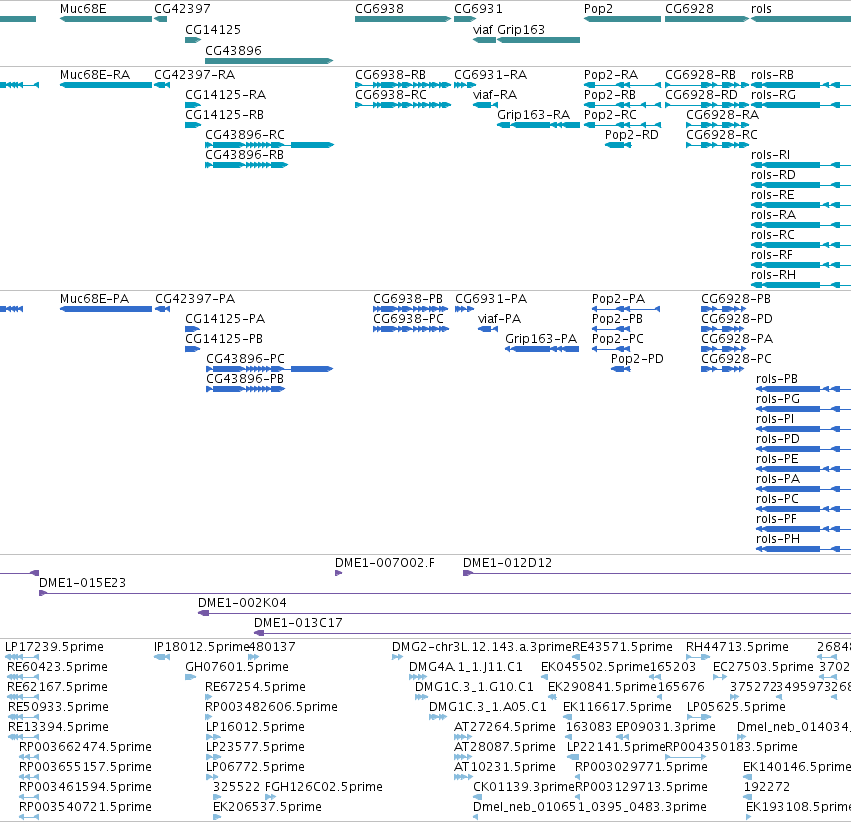Image resolution: width=851 pixels, height=822 pixels.
Task: Open the RE60423.5prime EST label
Action: [58, 667]
